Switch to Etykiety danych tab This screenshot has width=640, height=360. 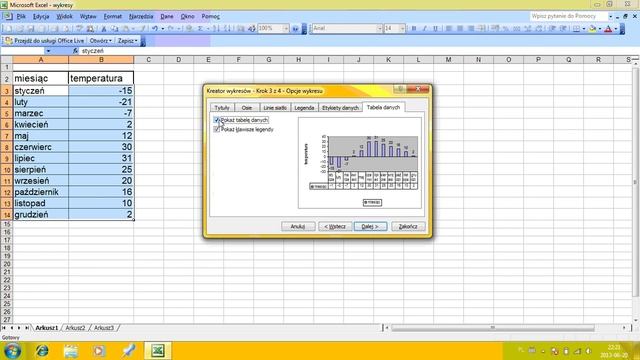point(340,107)
